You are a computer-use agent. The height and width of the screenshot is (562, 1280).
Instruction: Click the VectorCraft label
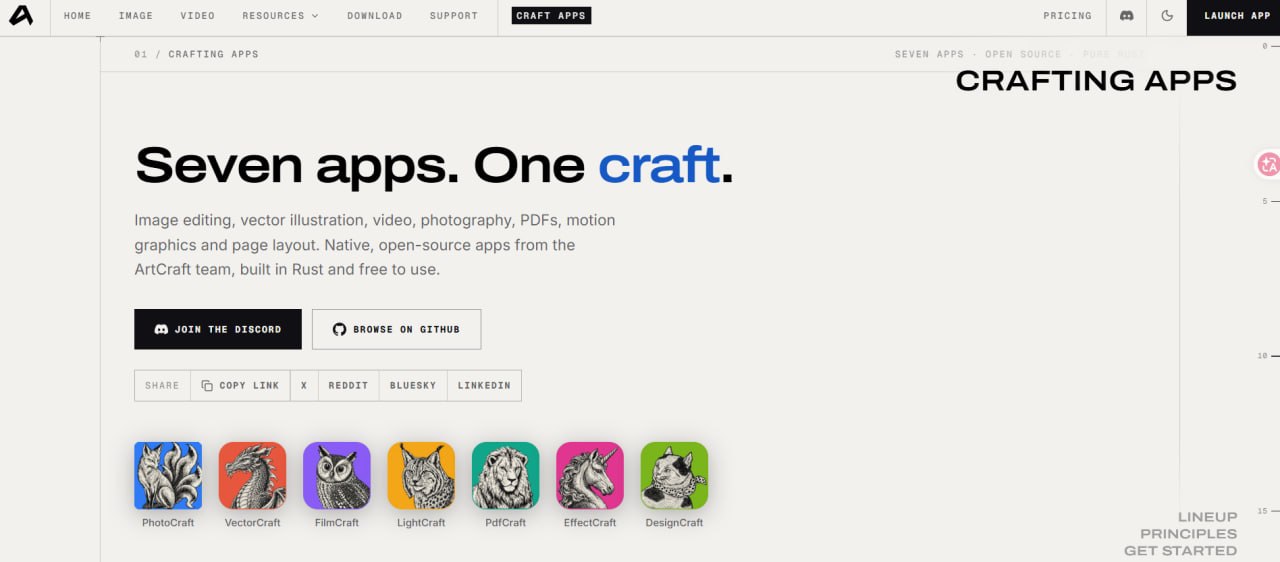point(252,523)
